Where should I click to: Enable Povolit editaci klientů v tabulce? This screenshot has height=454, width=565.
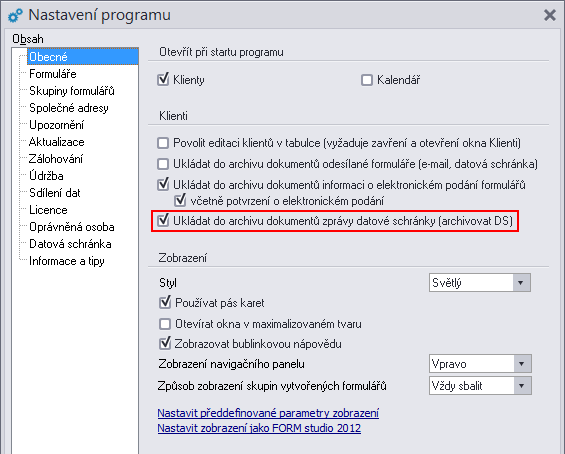point(163,143)
